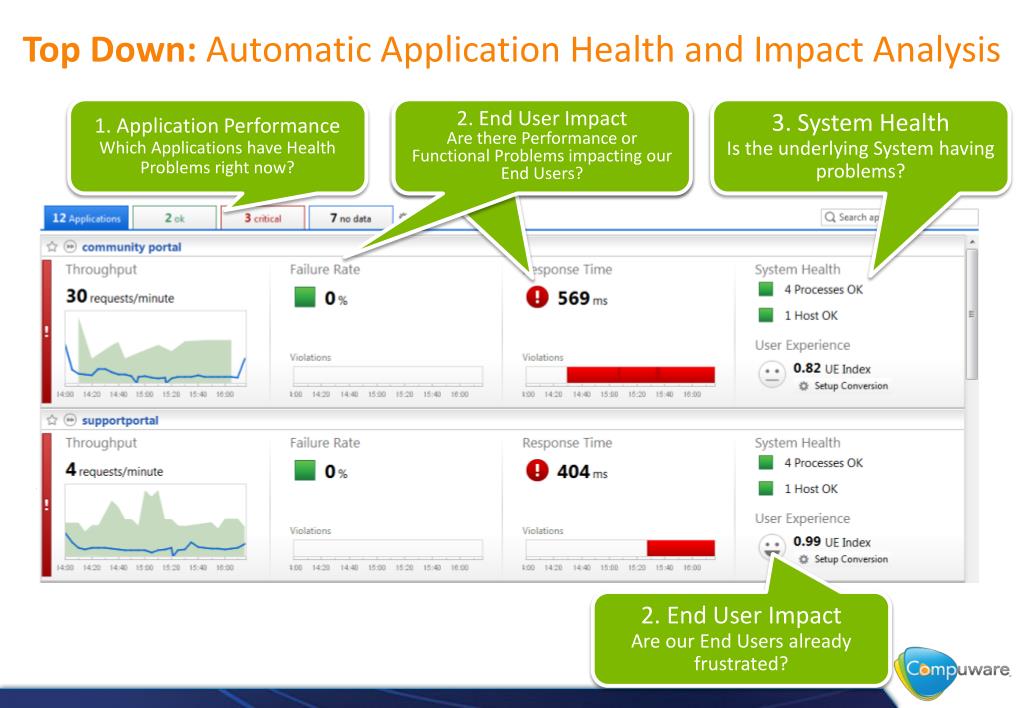
Task: Collapse the supportportal section
Action: [70, 420]
